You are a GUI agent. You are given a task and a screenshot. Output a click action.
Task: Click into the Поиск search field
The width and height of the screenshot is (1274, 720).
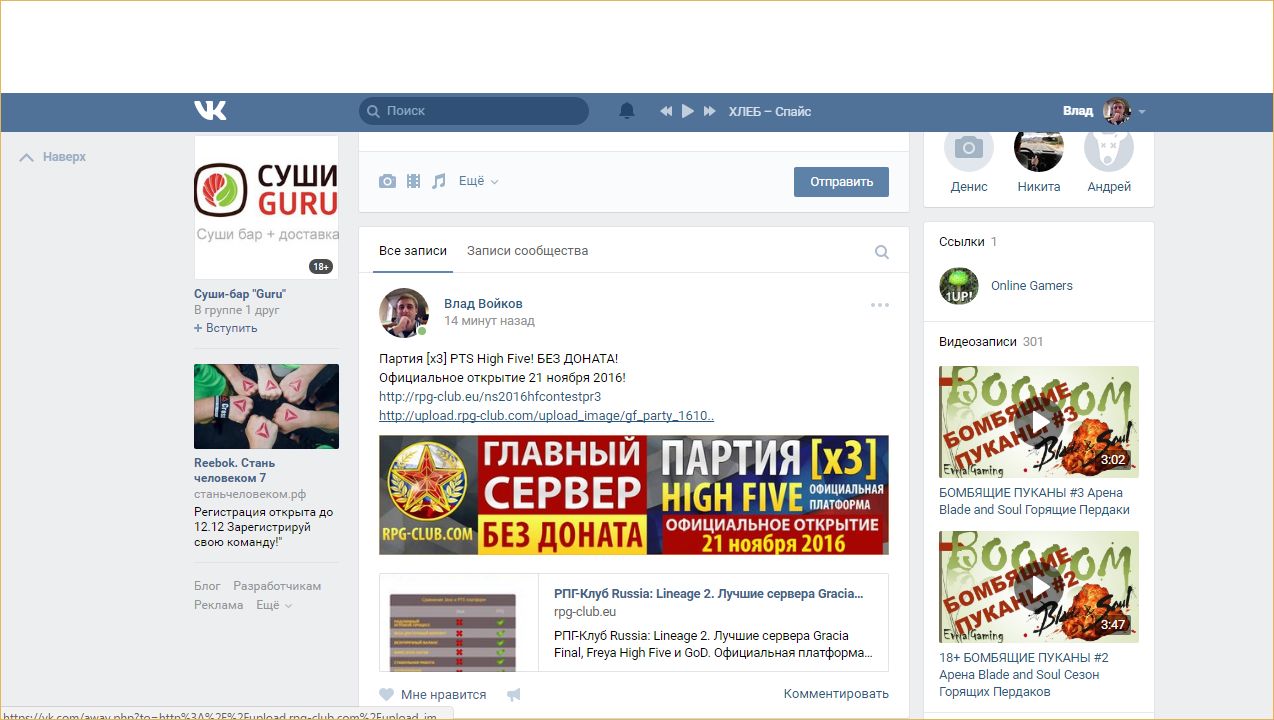(x=474, y=111)
